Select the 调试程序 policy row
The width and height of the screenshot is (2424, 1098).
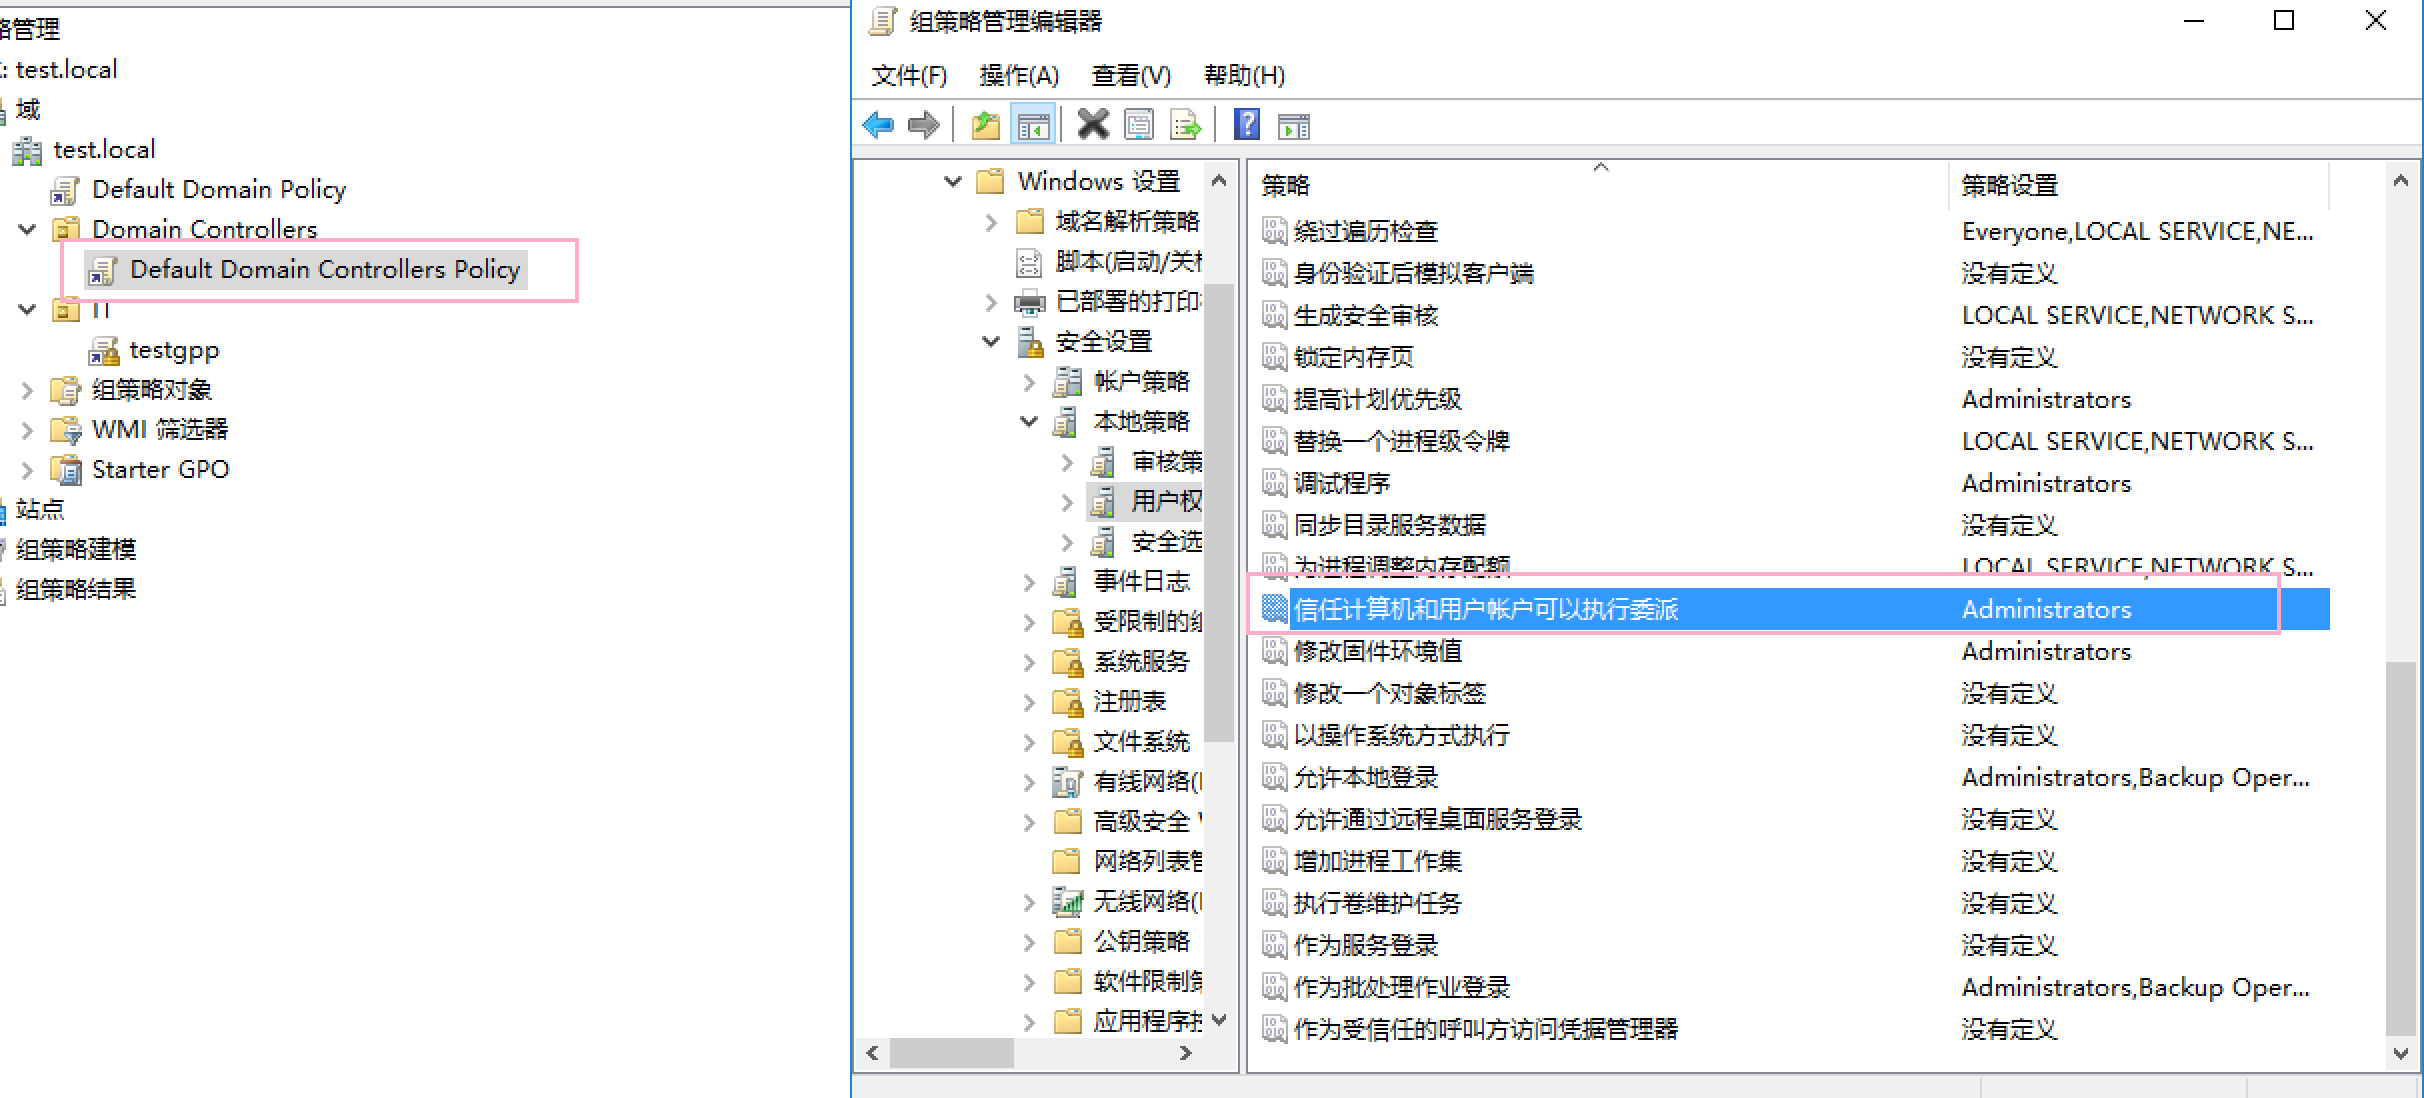(x=1341, y=484)
